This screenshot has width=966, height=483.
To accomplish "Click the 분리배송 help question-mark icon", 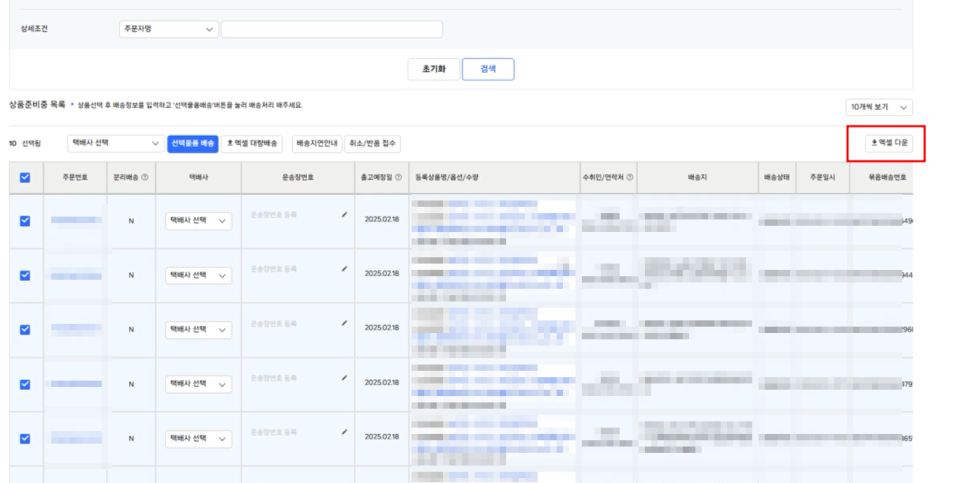I will pos(145,177).
